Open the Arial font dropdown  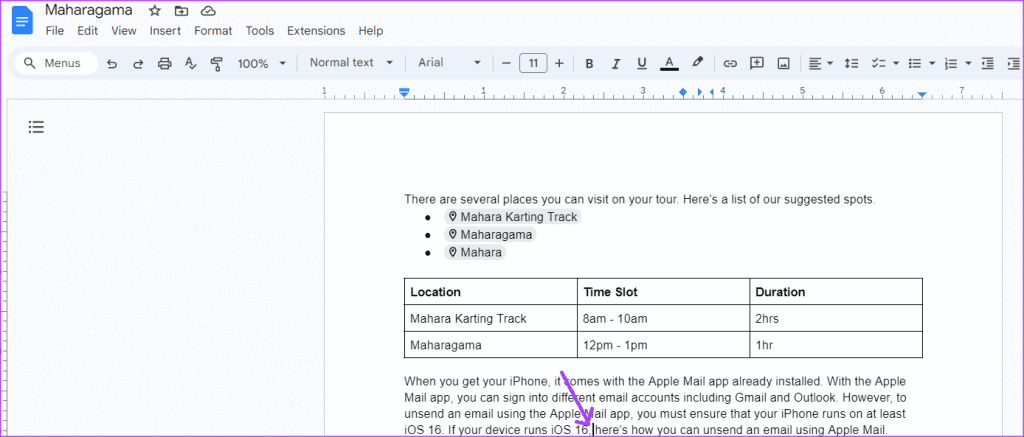pyautogui.click(x=449, y=63)
